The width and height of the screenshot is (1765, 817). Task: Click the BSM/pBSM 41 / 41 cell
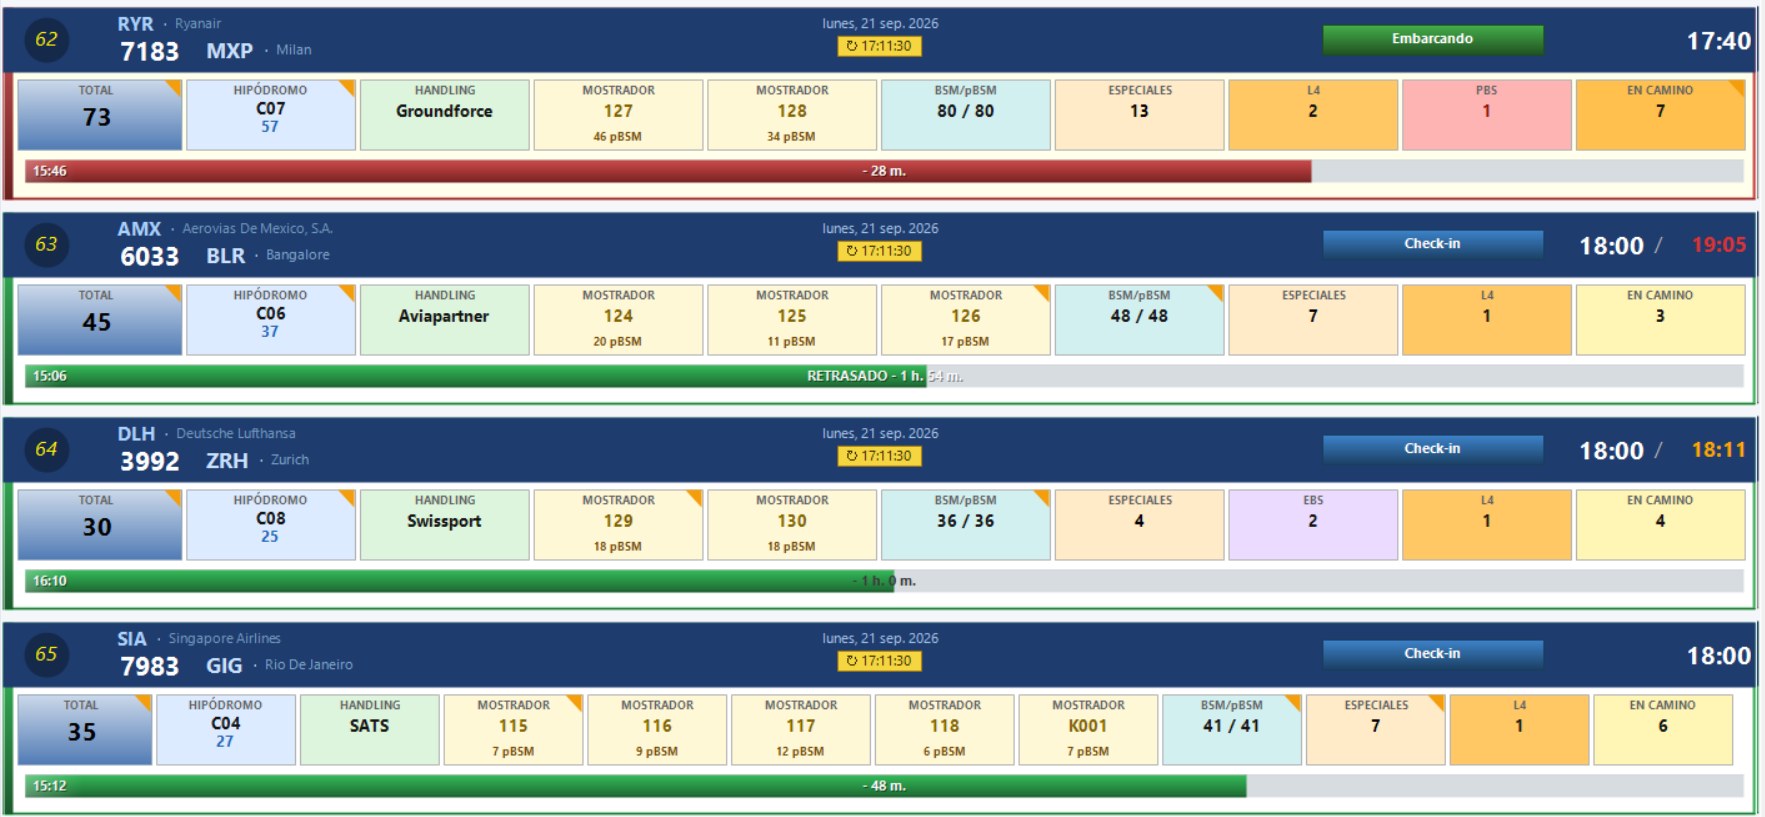coord(1232,730)
